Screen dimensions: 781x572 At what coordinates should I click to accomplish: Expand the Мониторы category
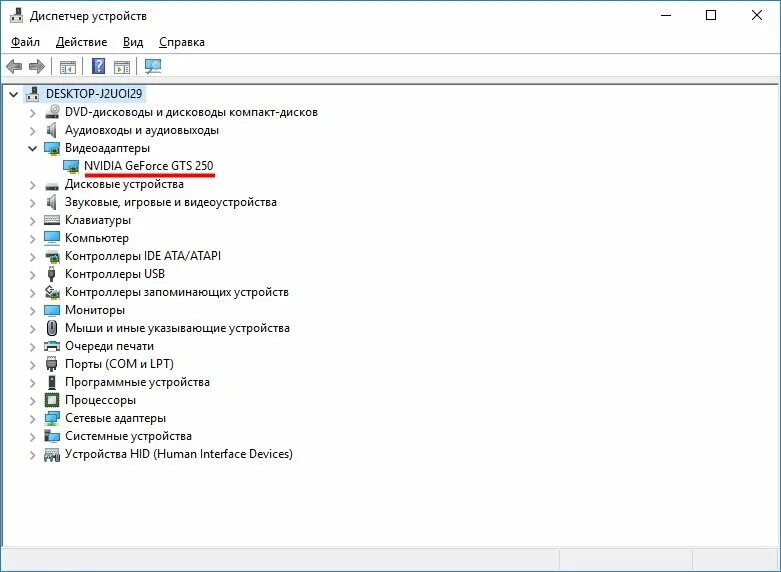(32, 311)
